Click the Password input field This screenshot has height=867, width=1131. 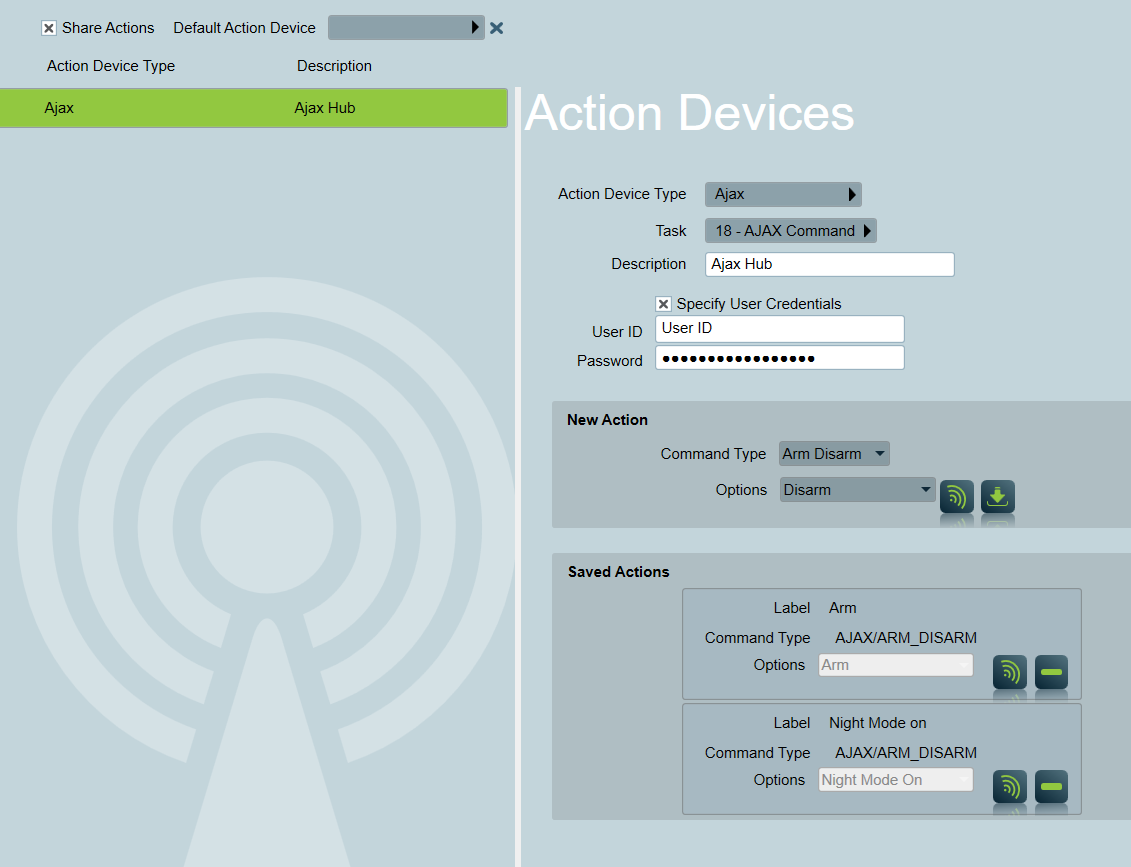tap(780, 358)
